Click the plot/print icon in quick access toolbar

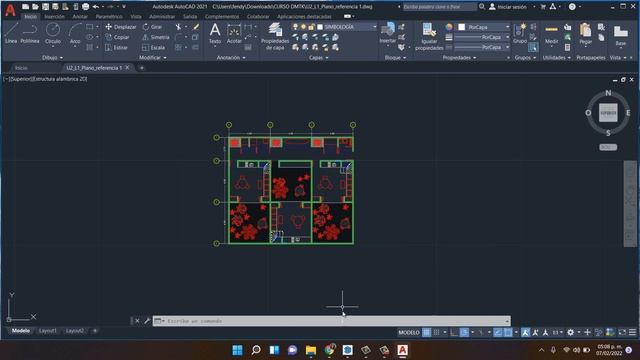point(85,7)
